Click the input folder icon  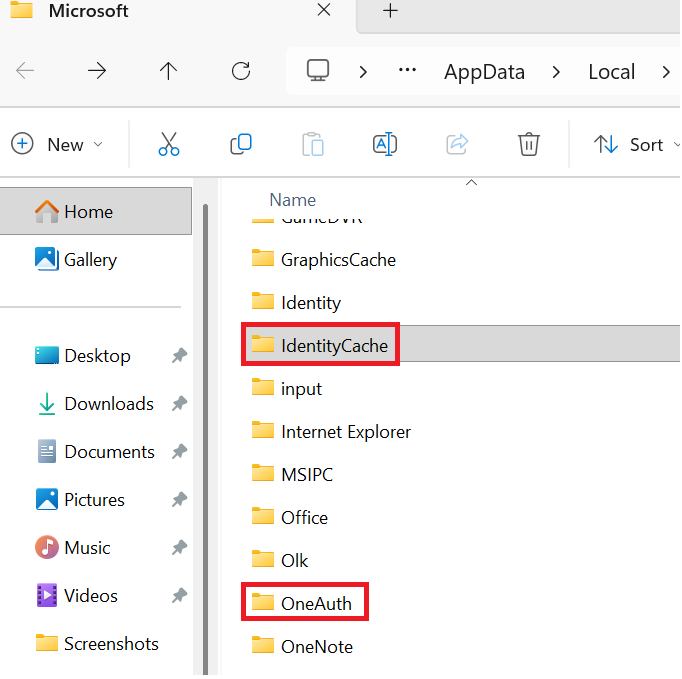point(263,387)
